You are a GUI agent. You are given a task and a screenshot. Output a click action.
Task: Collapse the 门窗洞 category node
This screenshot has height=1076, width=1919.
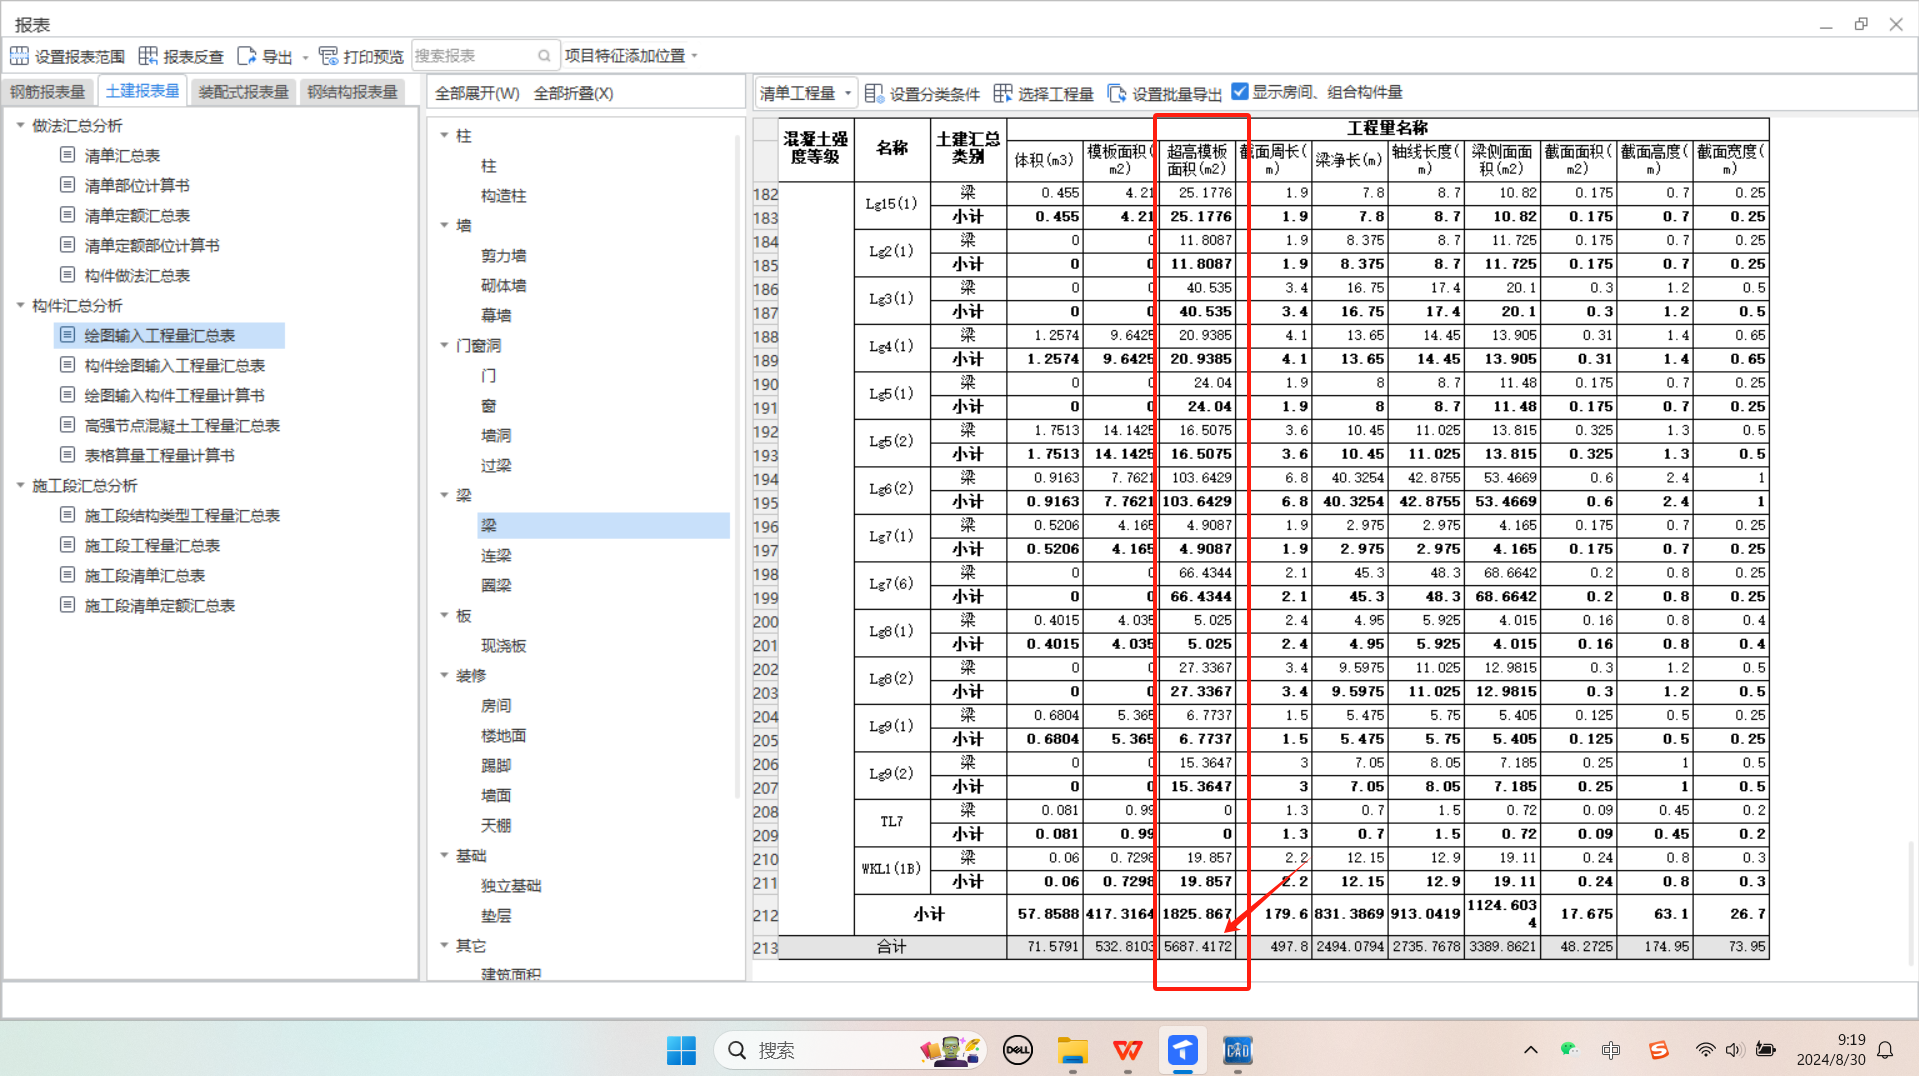(444, 345)
